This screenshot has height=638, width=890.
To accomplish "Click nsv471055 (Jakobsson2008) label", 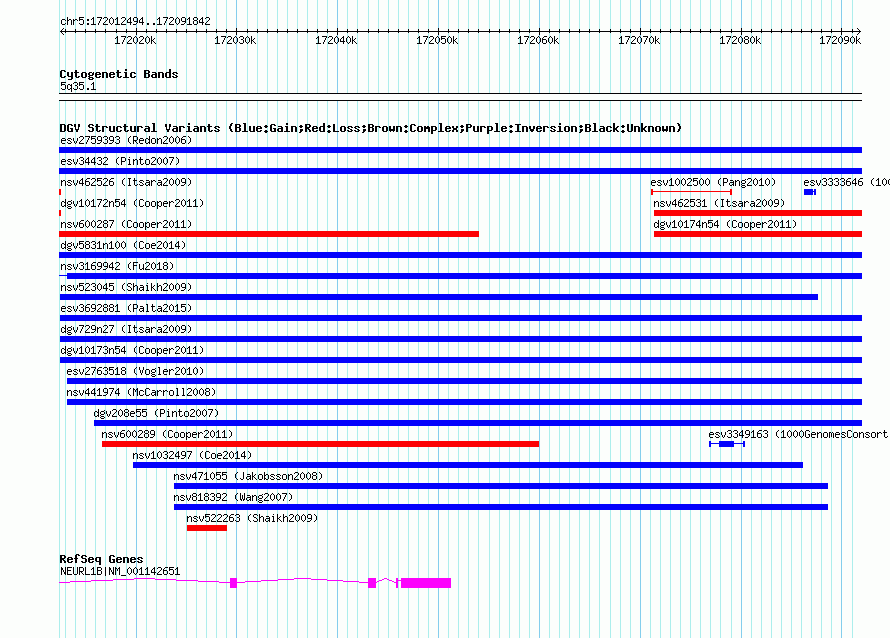I will [x=248, y=476].
